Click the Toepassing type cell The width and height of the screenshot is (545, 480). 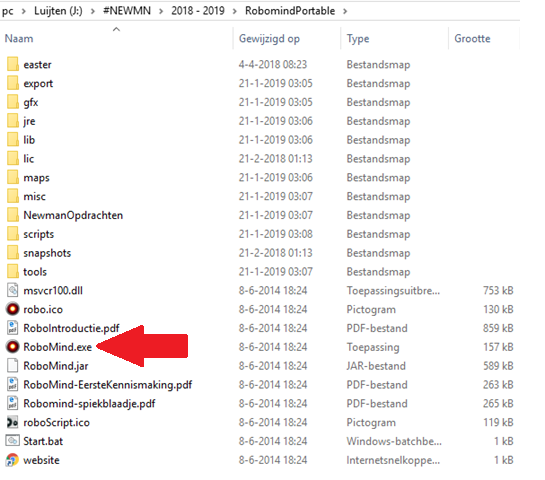click(373, 347)
